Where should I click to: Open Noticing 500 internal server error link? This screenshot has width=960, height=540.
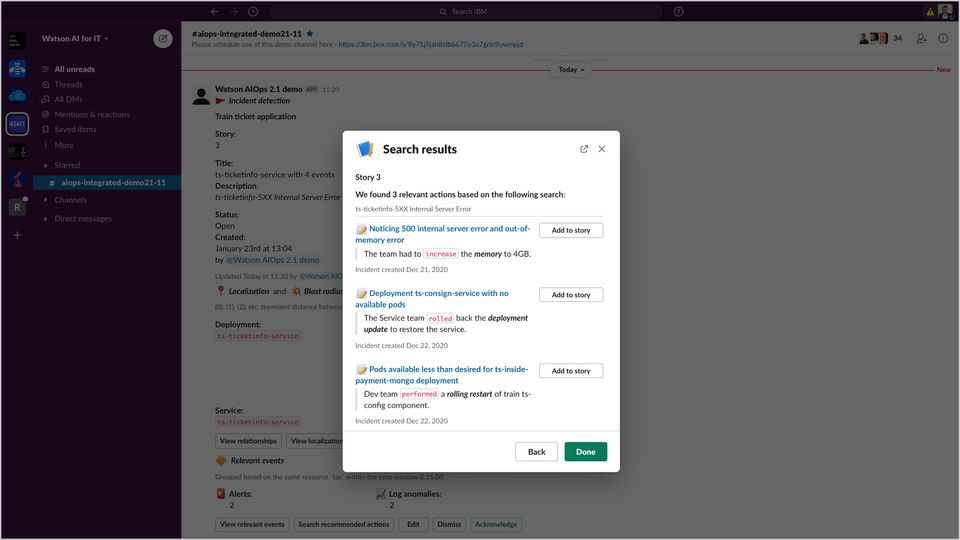coord(443,234)
